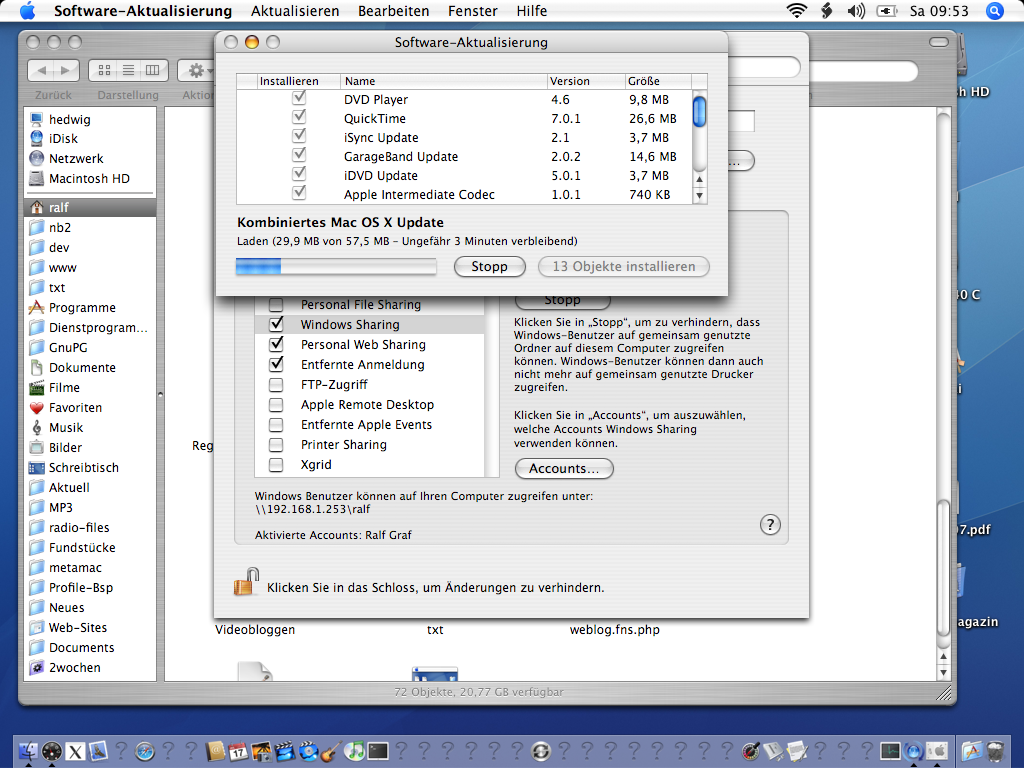This screenshot has width=1024, height=768.
Task: Click the lock icon to prevent changes
Action: coord(246,582)
